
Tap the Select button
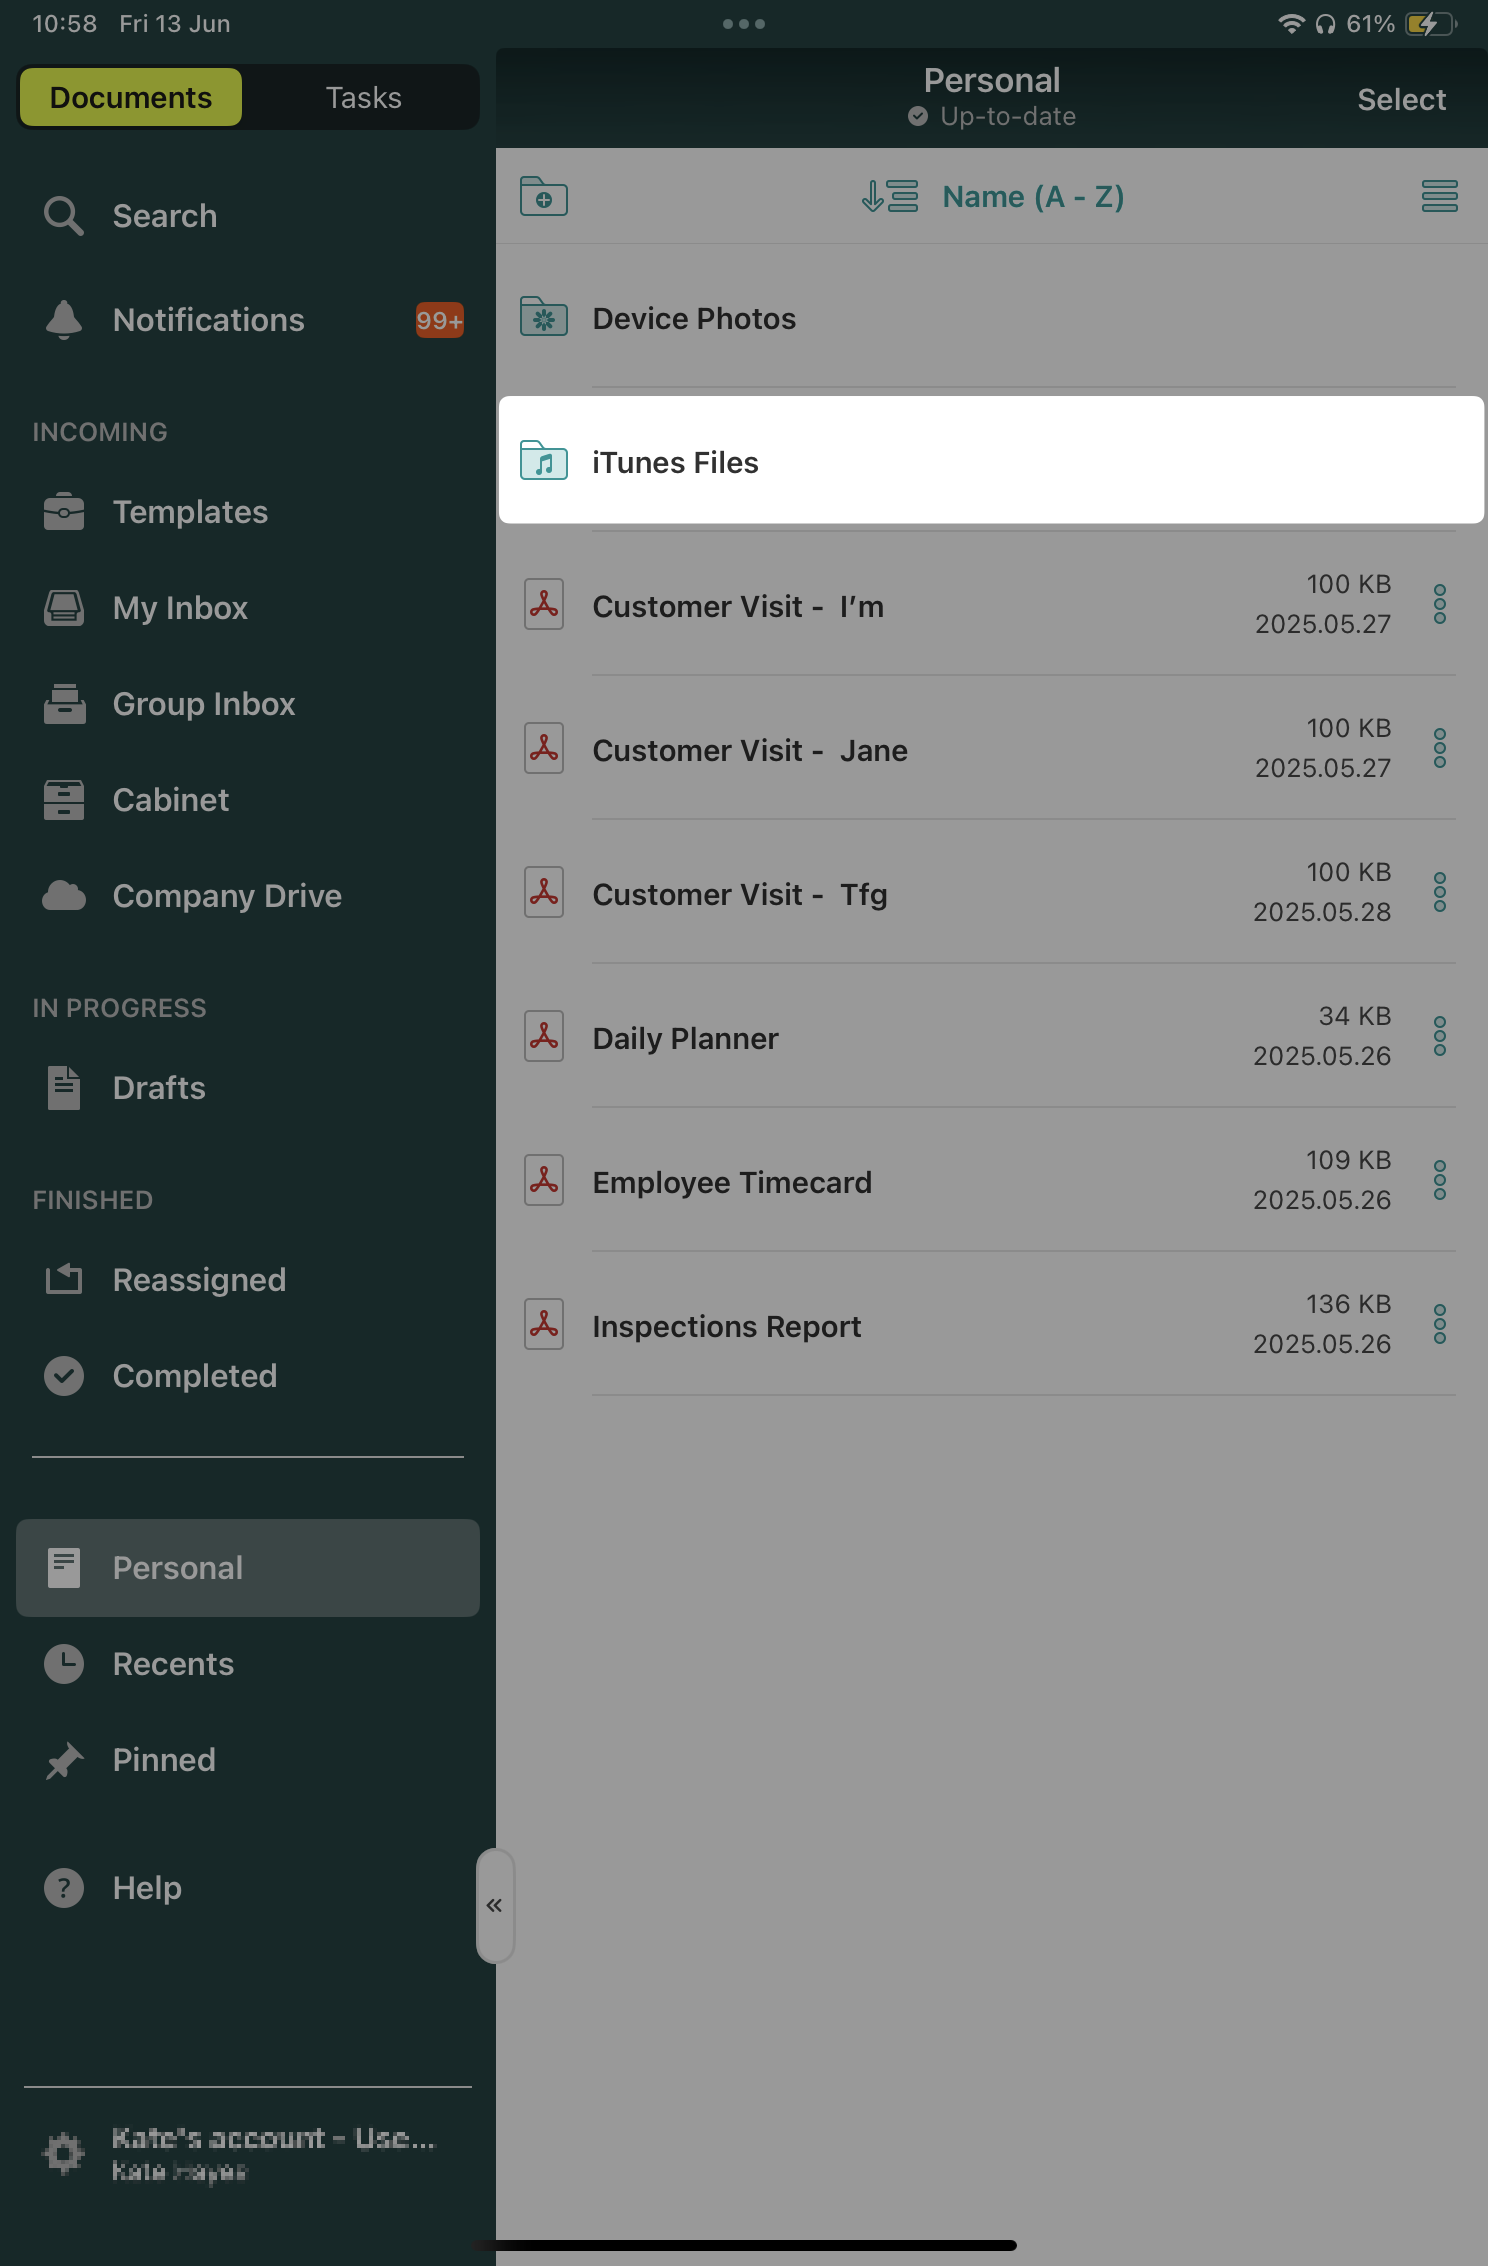coord(1401,100)
